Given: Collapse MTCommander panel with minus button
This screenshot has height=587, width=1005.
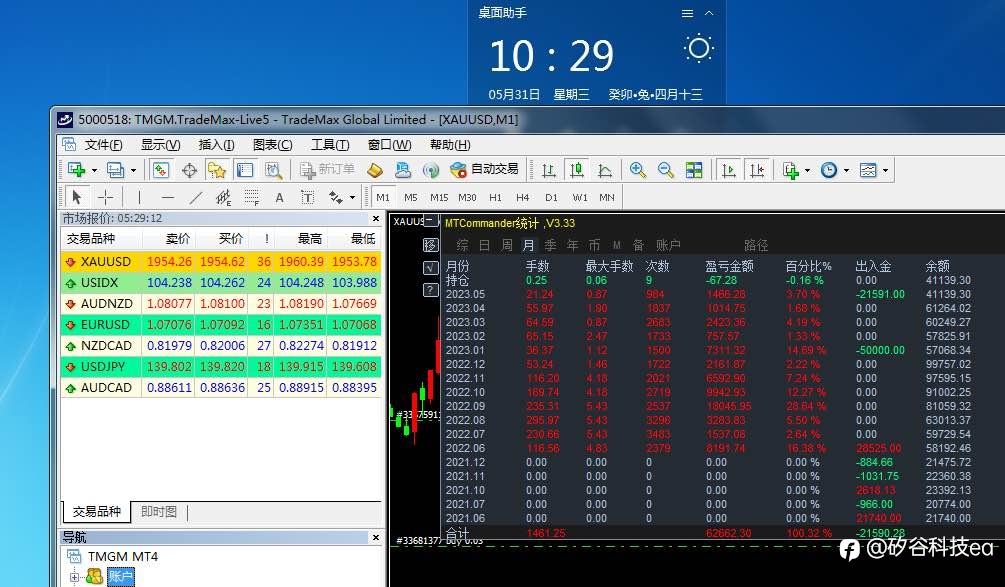Looking at the screenshot, I should 430,221.
